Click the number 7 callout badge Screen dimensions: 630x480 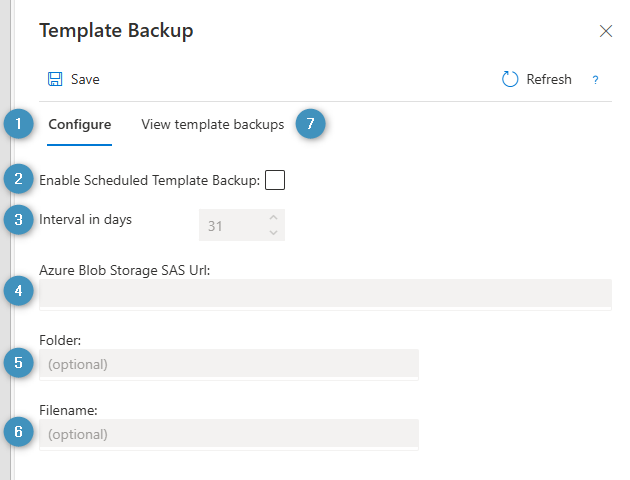(312, 125)
